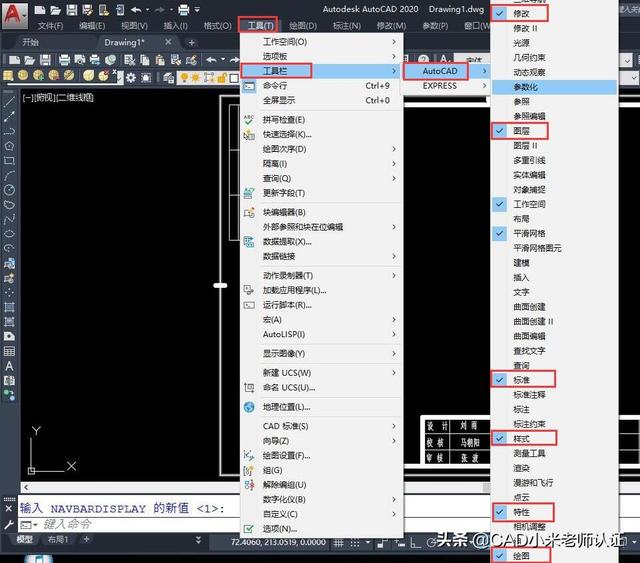The width and height of the screenshot is (640, 563).
Task: Click Undo arrow in quick access toolbar
Action: (137, 9)
